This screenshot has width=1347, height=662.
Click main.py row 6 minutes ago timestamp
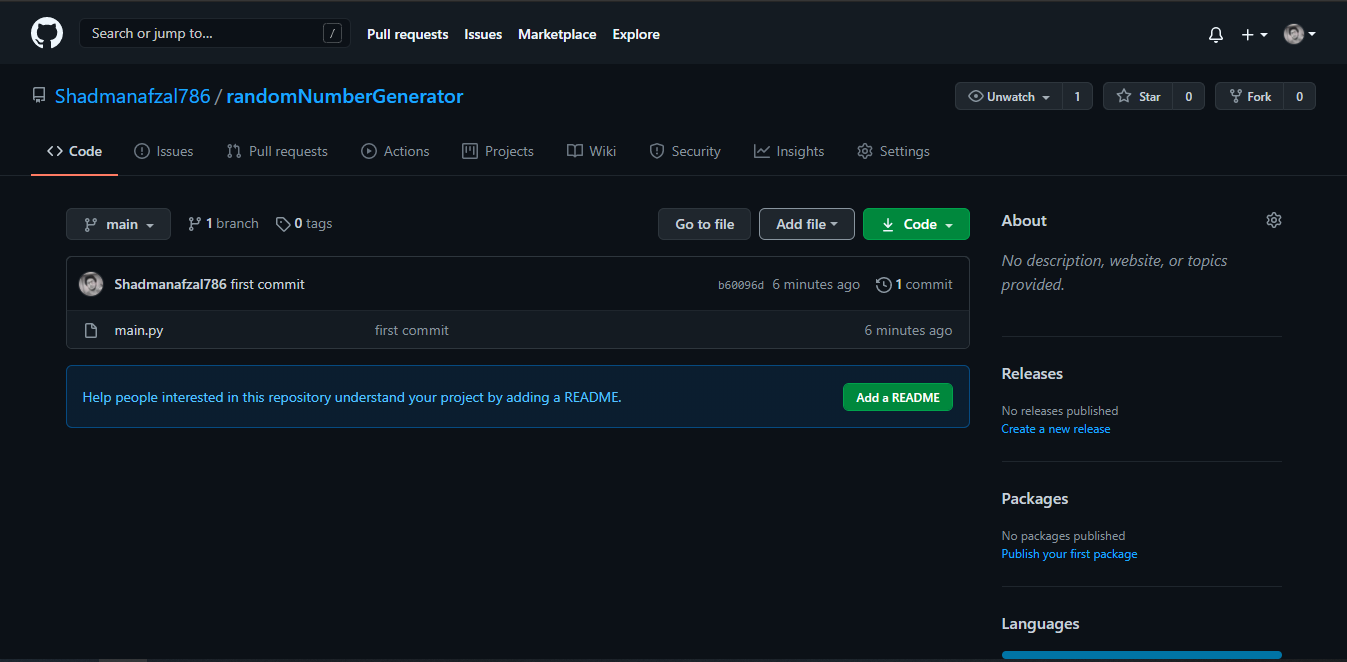908,330
